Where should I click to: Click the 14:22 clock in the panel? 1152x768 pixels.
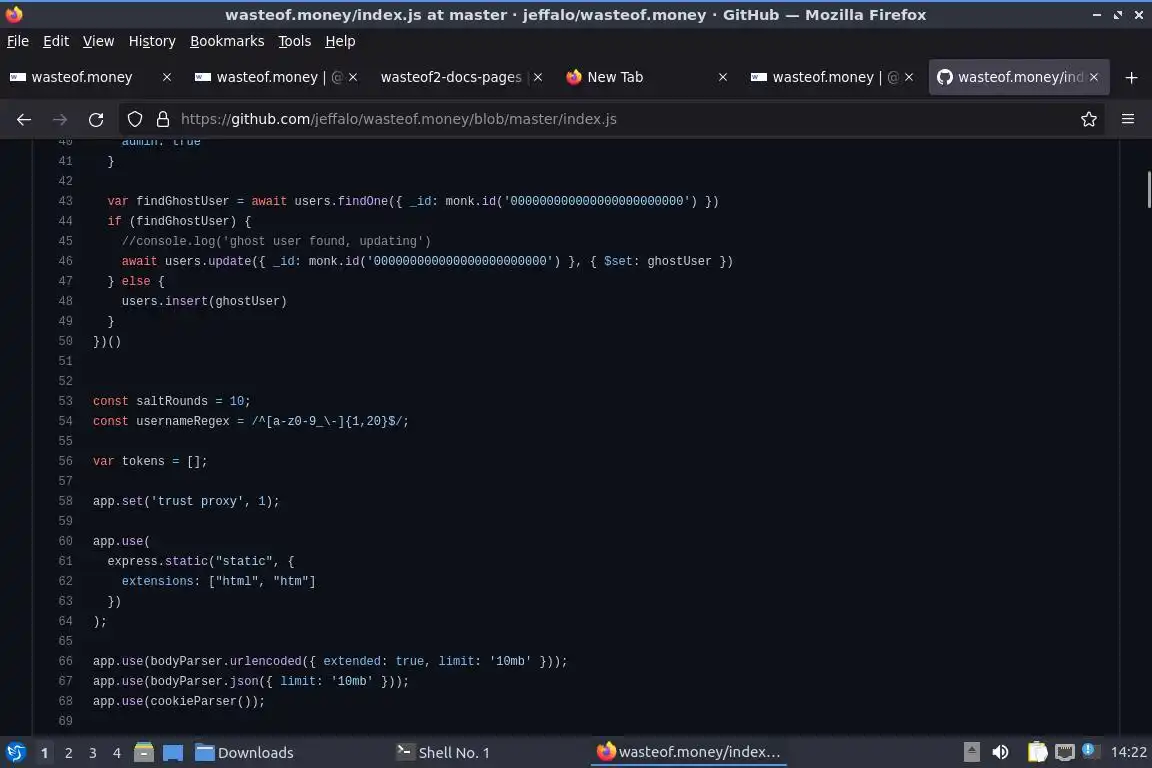[x=1128, y=752]
